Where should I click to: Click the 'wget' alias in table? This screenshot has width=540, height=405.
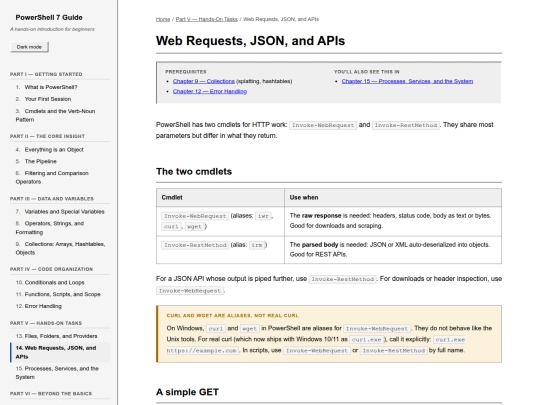tap(194, 227)
